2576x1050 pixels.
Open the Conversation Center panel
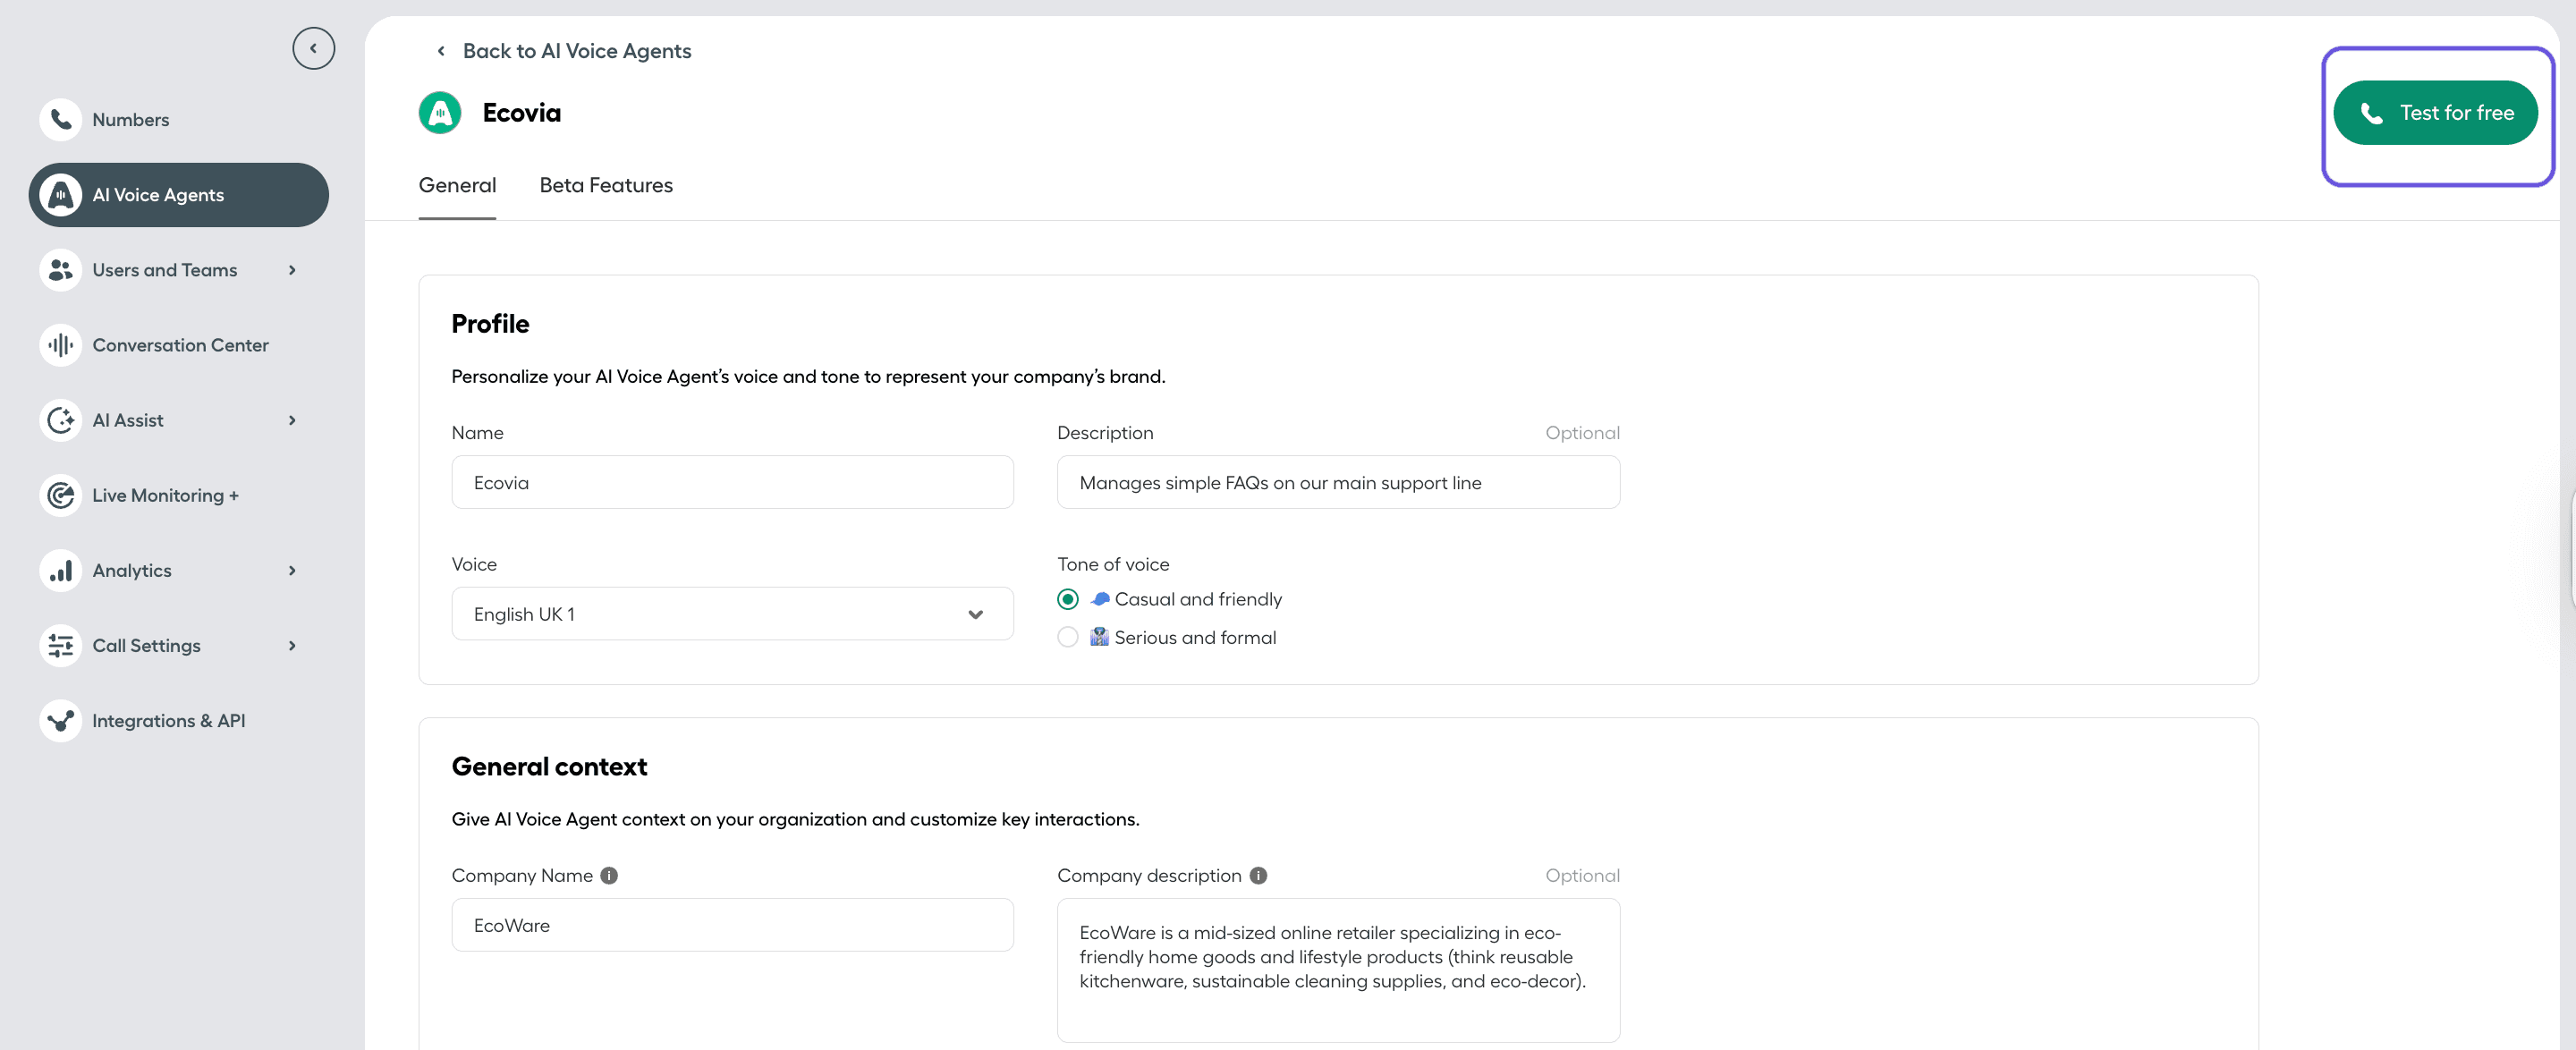click(x=180, y=345)
